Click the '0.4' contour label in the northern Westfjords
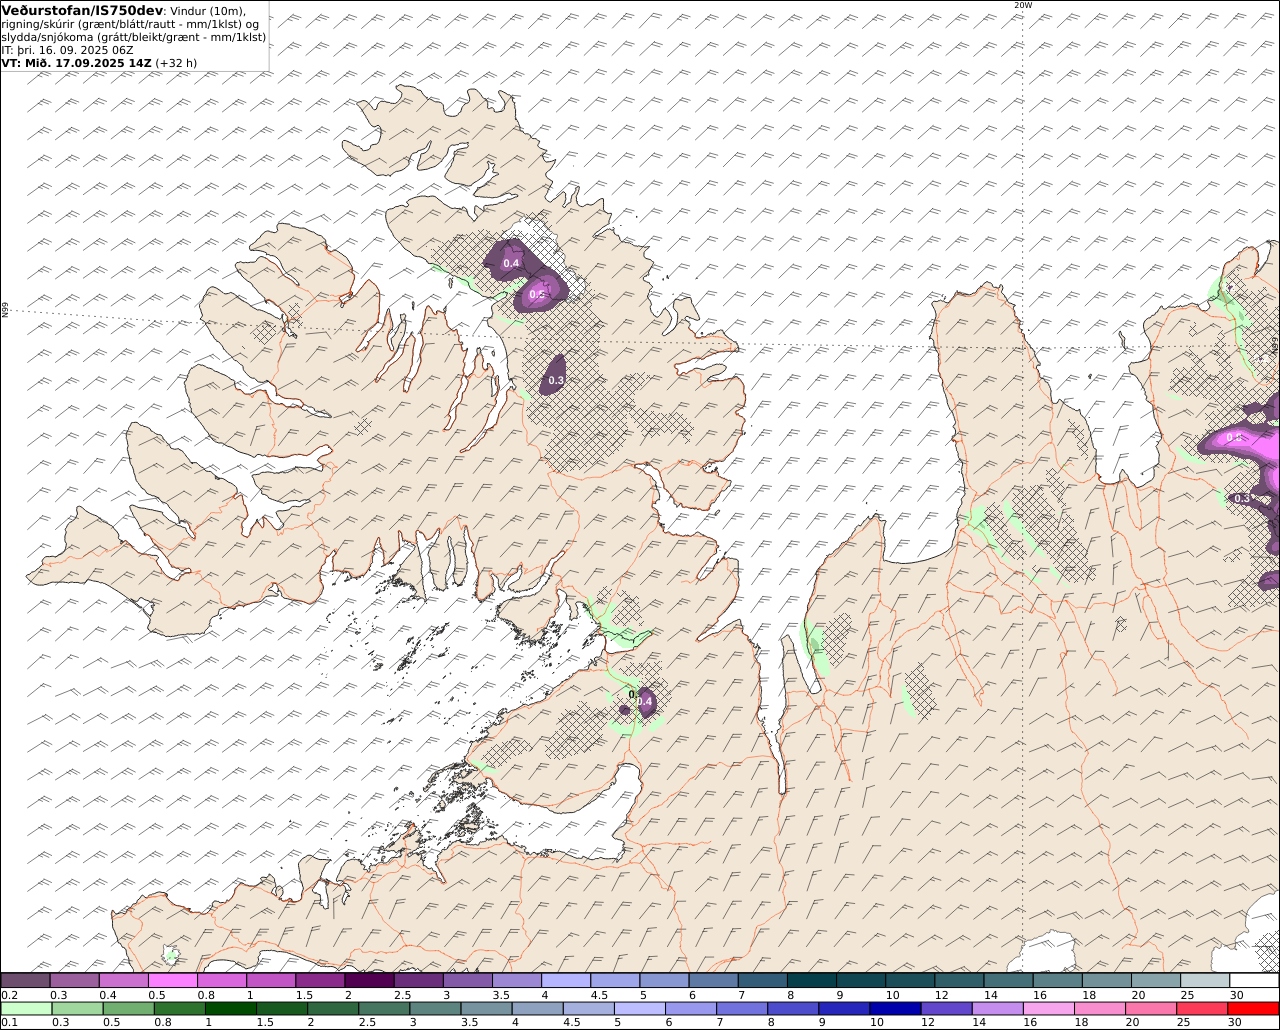This screenshot has height=1030, width=1280. click(511, 263)
